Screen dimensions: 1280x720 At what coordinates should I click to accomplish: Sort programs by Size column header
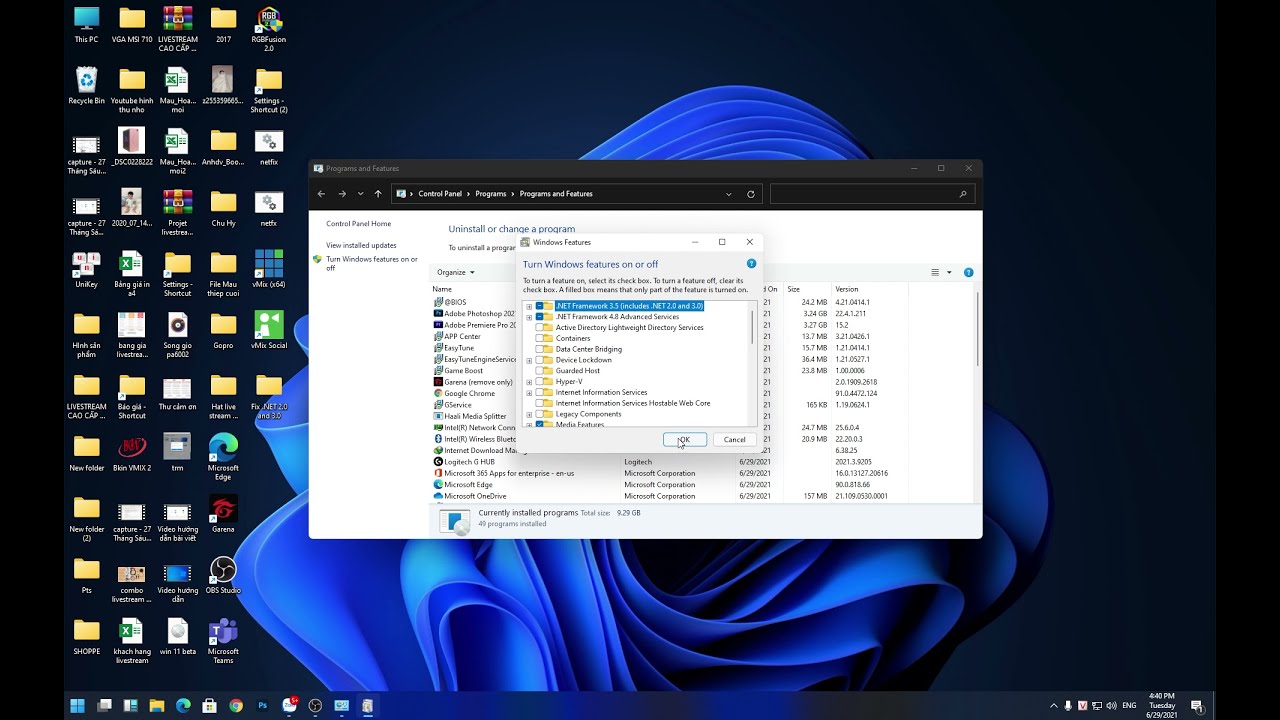pos(793,289)
